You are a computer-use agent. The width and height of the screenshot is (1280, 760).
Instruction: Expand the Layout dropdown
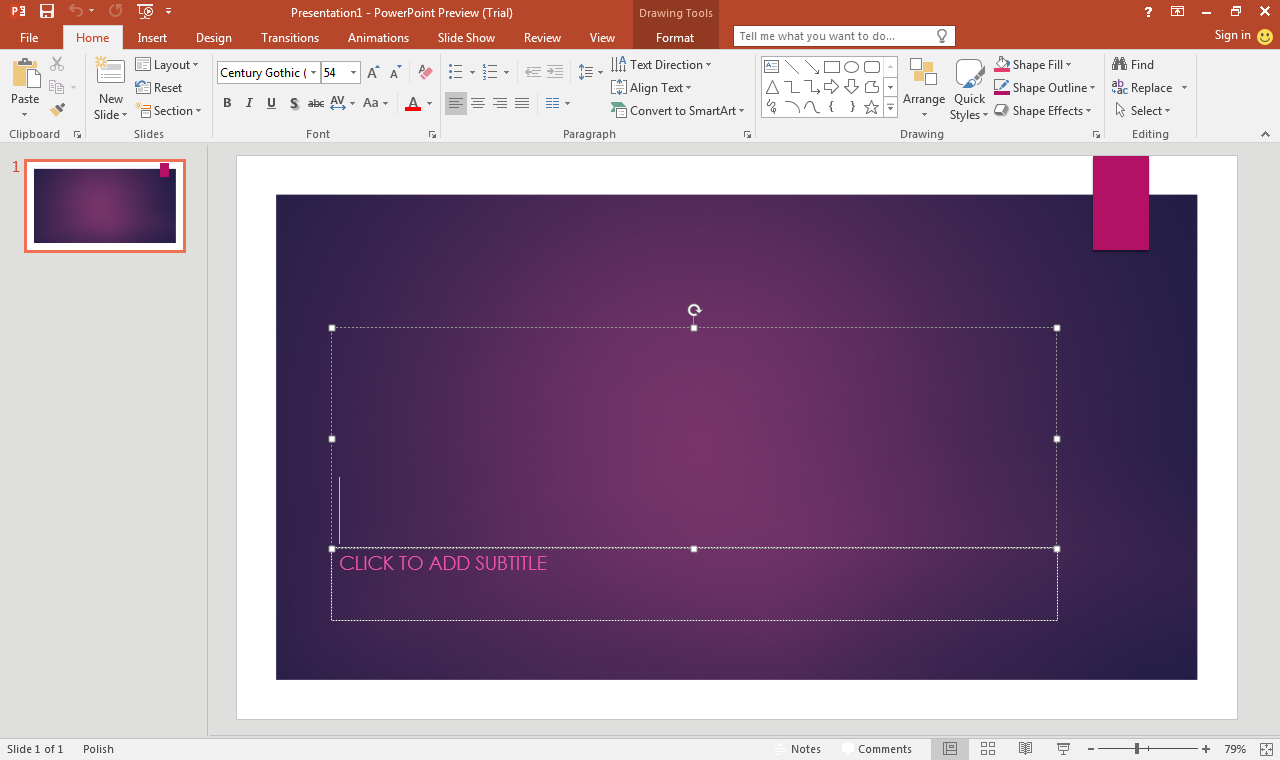coord(168,65)
